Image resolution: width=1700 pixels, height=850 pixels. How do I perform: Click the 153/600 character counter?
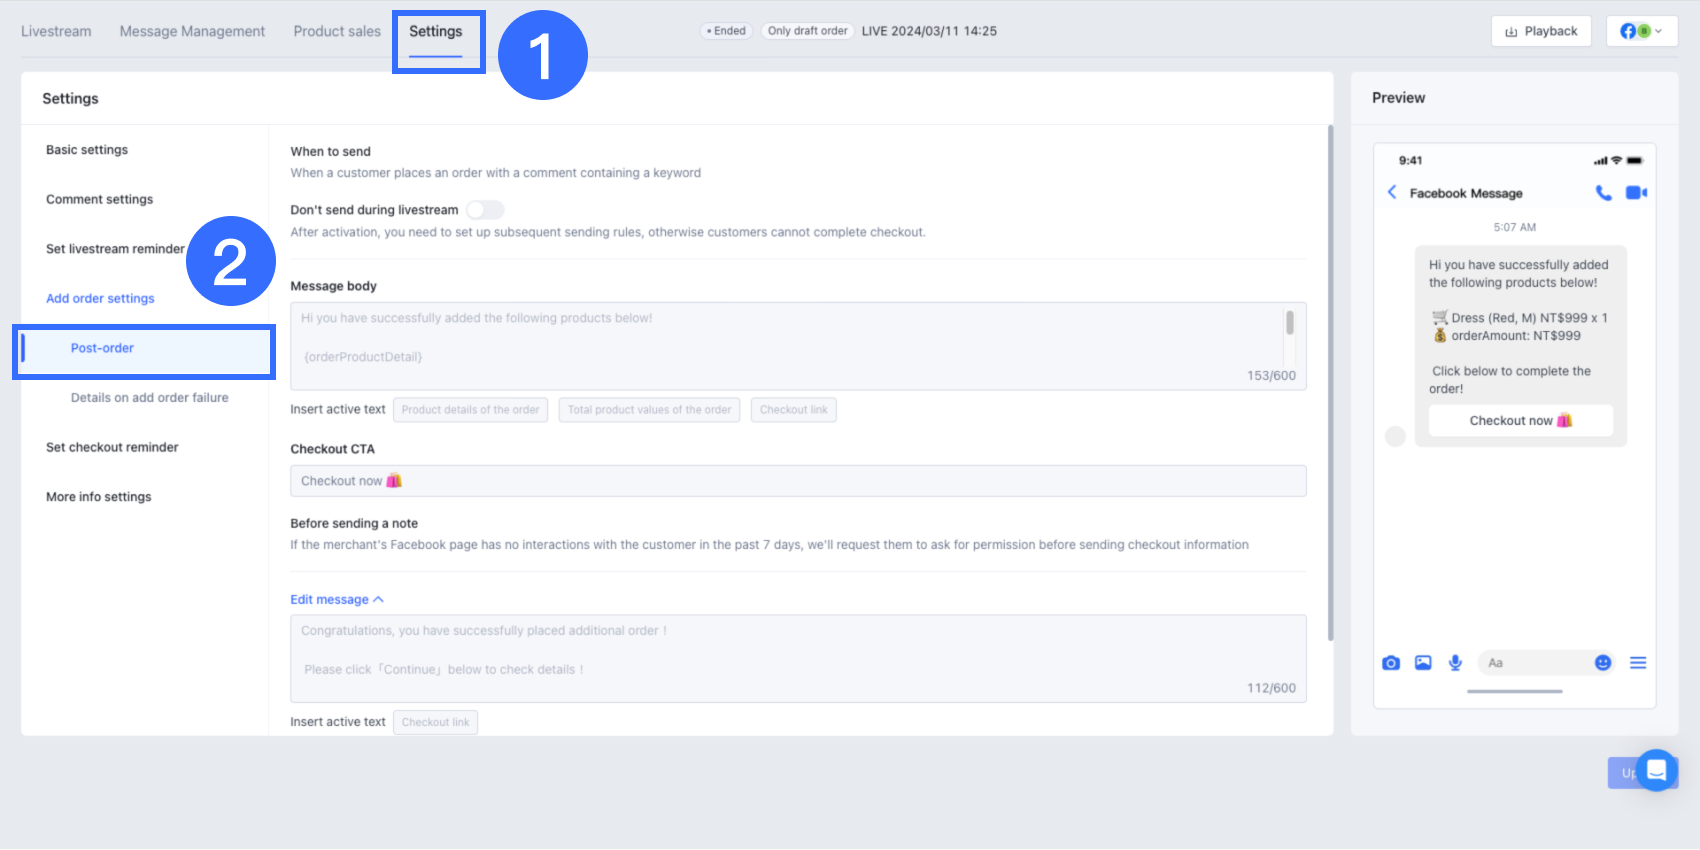click(x=1271, y=376)
